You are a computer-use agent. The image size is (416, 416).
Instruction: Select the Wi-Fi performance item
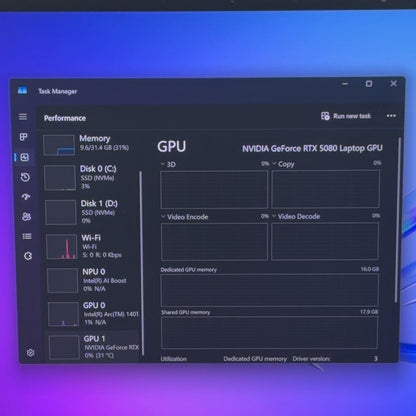coord(92,247)
